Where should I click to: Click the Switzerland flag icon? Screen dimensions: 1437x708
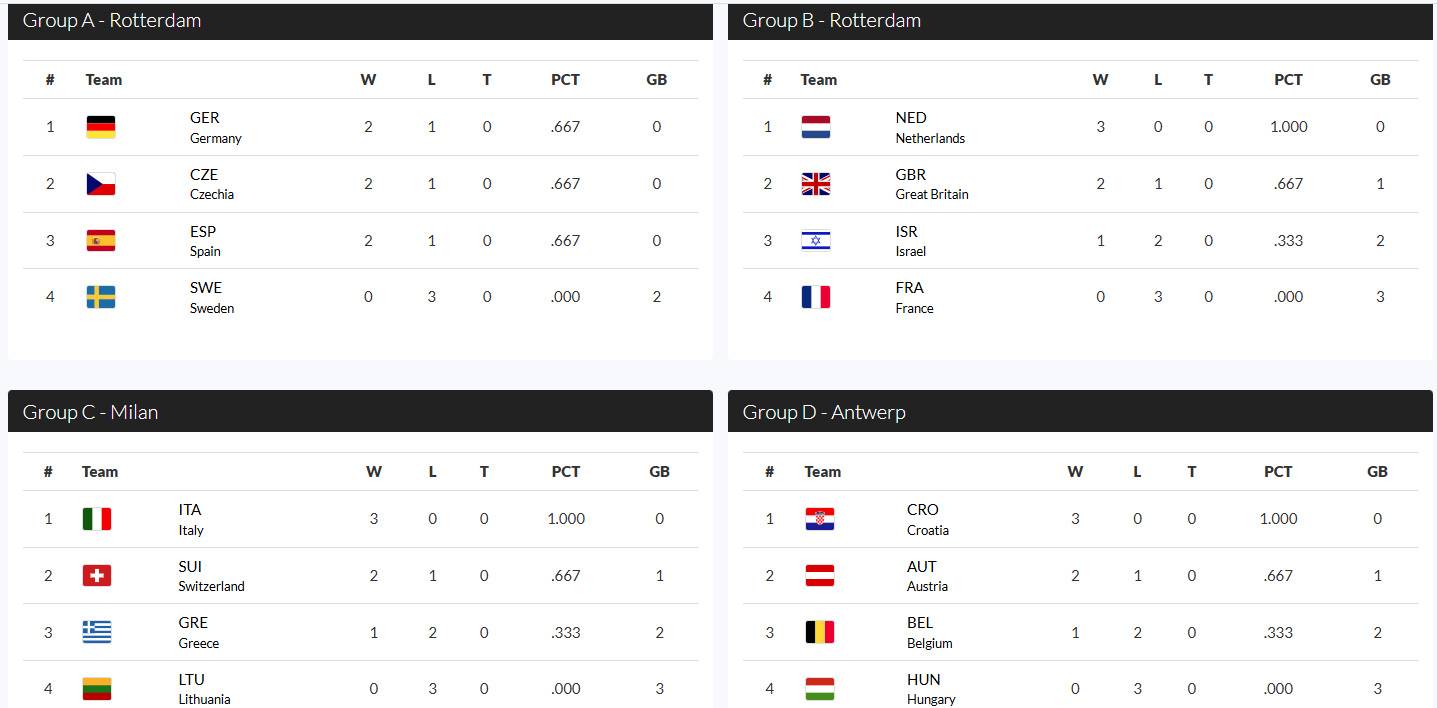coord(97,575)
